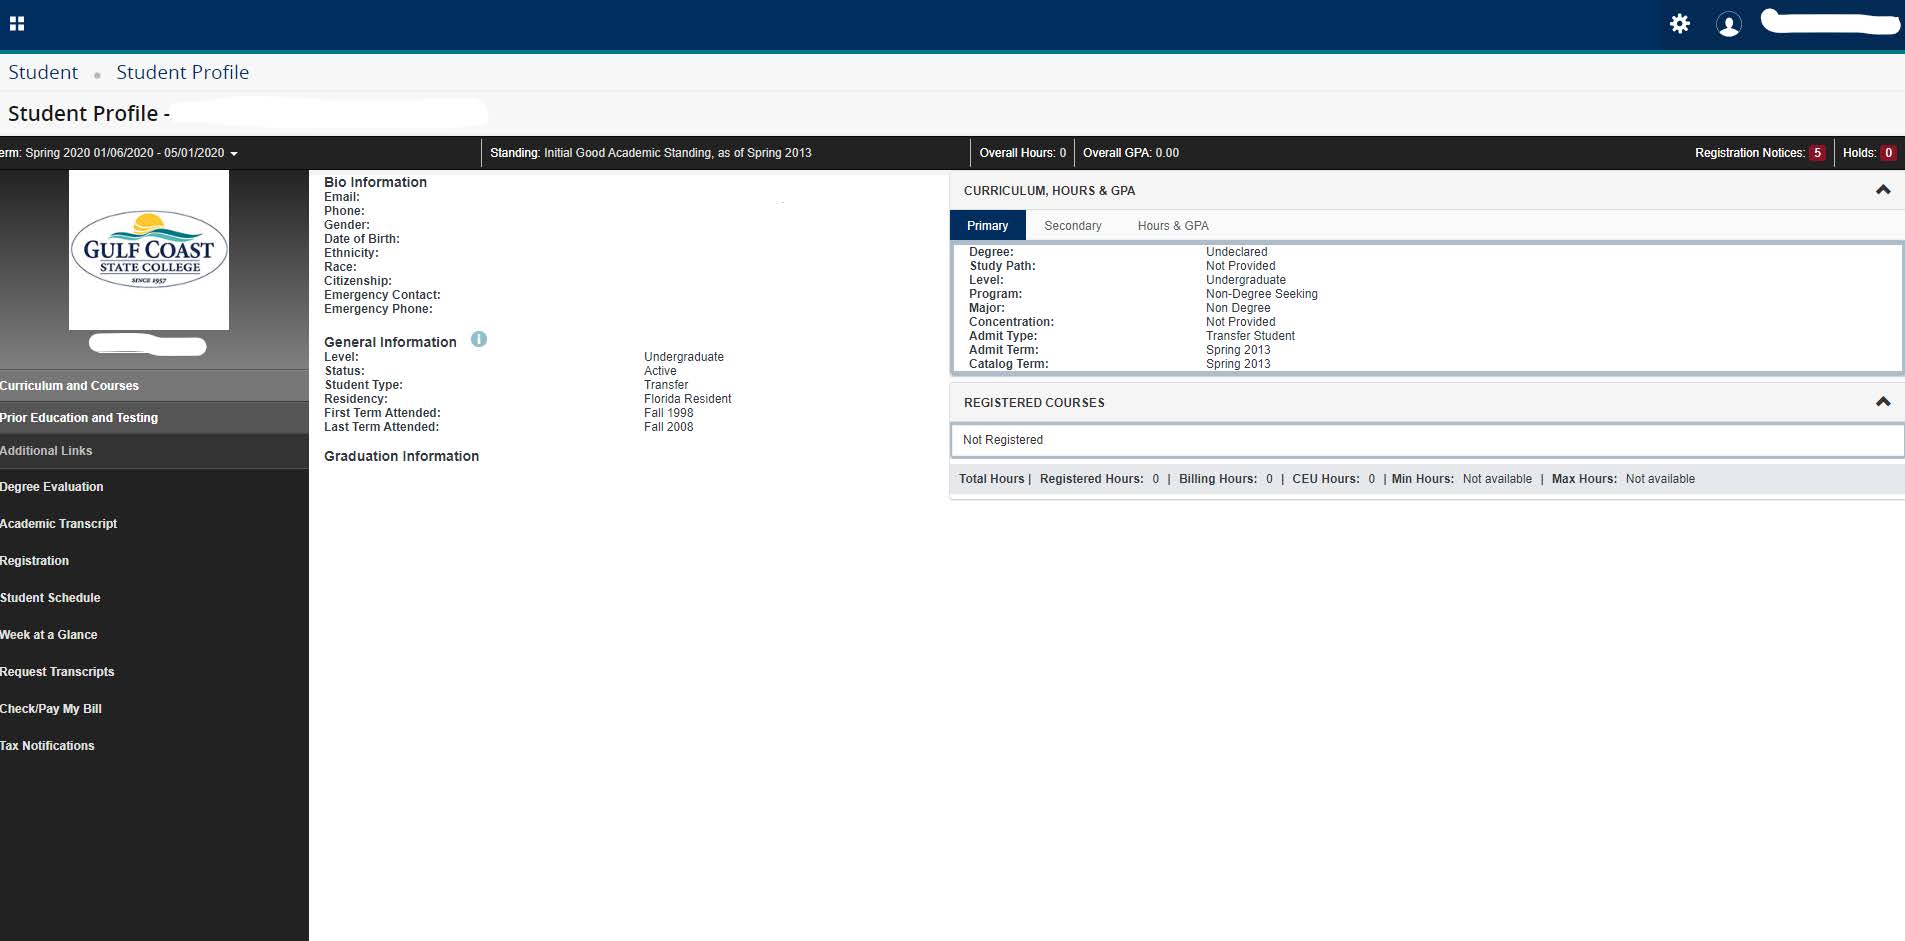The width and height of the screenshot is (1905, 941).
Task: Collapse the Registered Courses panel
Action: click(1884, 401)
